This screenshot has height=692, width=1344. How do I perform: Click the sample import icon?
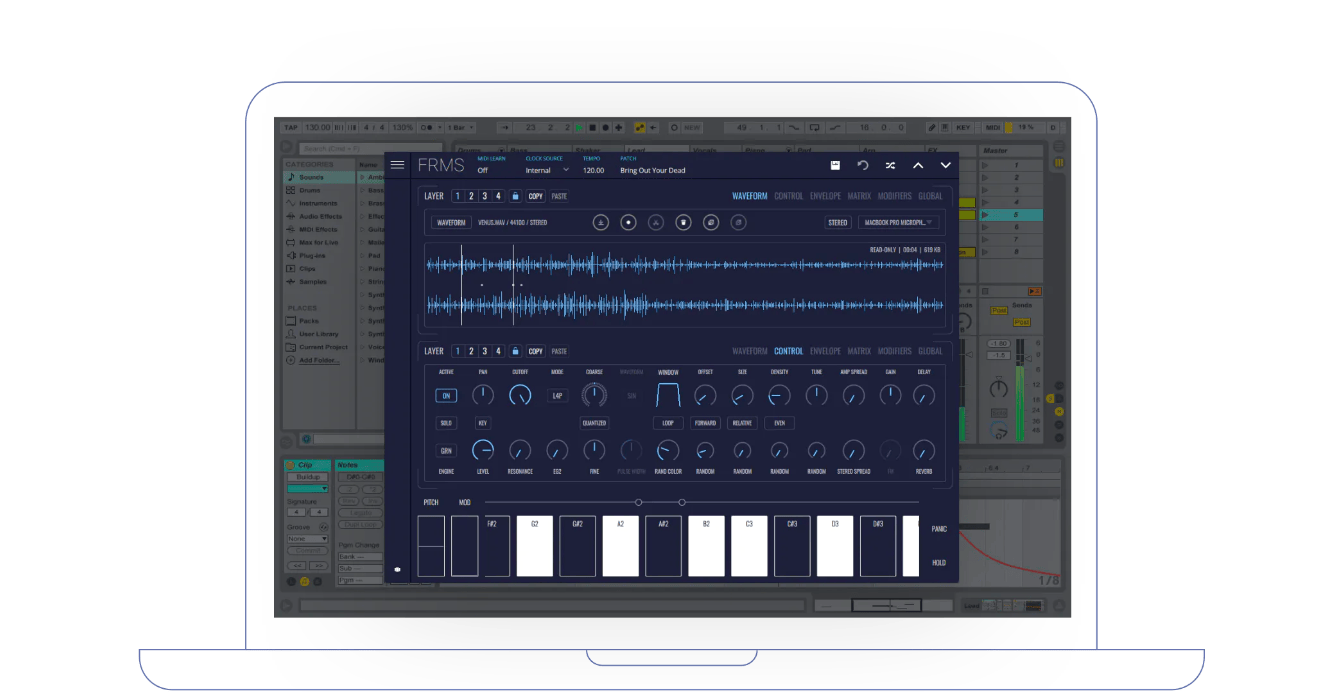coord(601,222)
